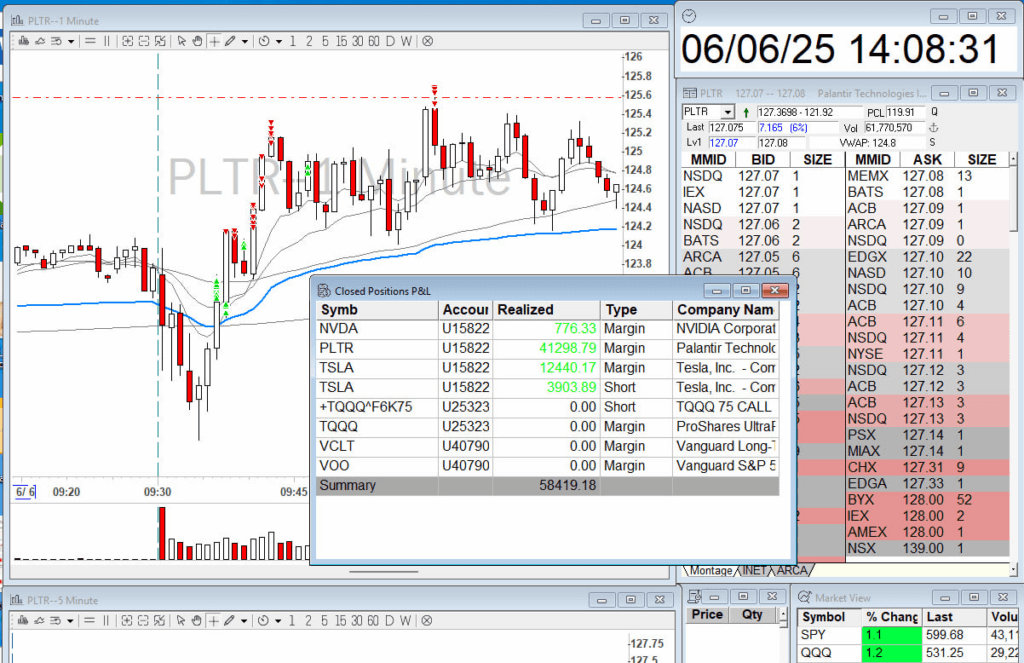The height and width of the screenshot is (663, 1024).
Task: Click the green SPY percent change cell
Action: pyautogui.click(x=890, y=635)
